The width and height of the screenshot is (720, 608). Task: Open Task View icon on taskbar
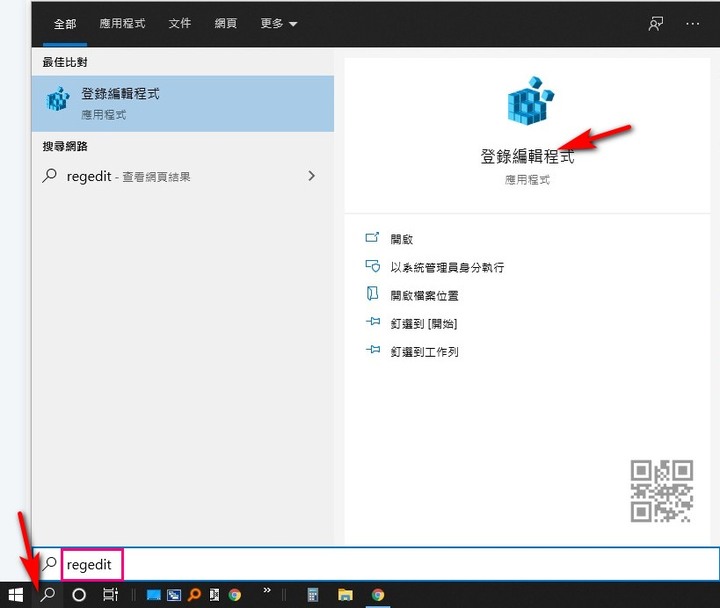point(110,595)
